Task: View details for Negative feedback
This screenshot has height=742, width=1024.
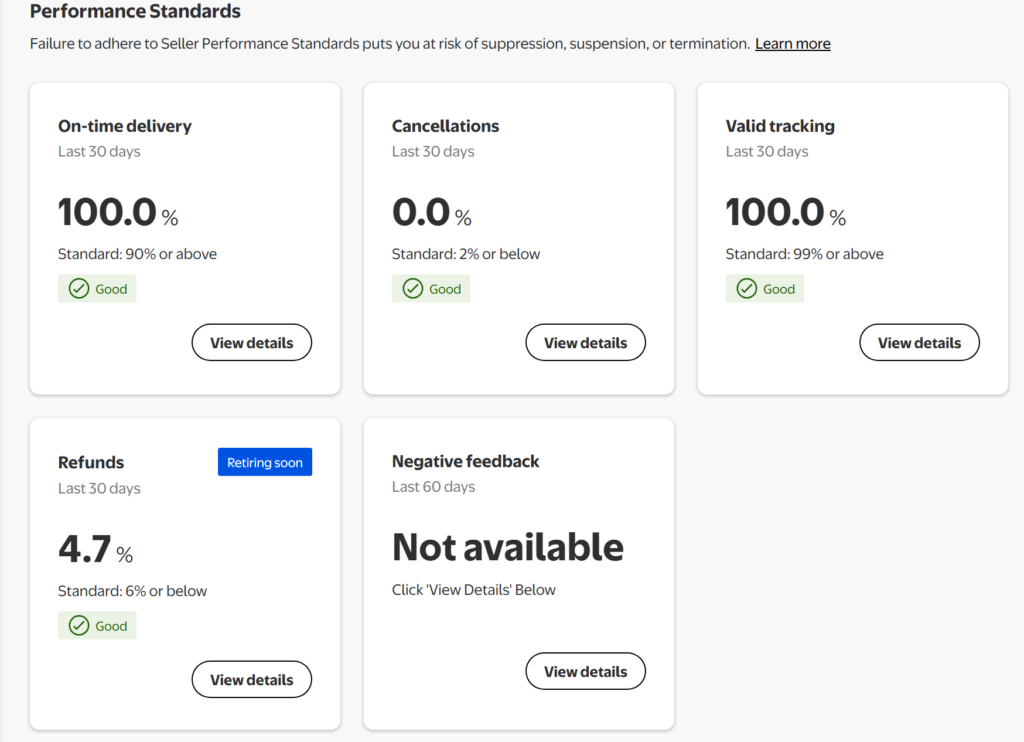Action: [585, 672]
